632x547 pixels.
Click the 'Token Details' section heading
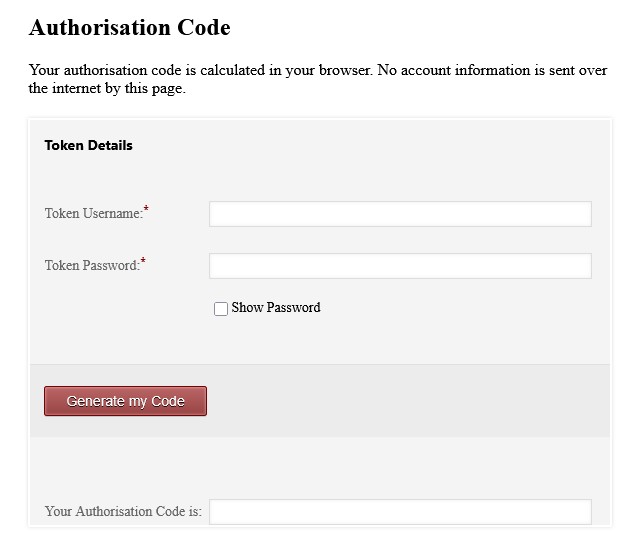(x=88, y=145)
